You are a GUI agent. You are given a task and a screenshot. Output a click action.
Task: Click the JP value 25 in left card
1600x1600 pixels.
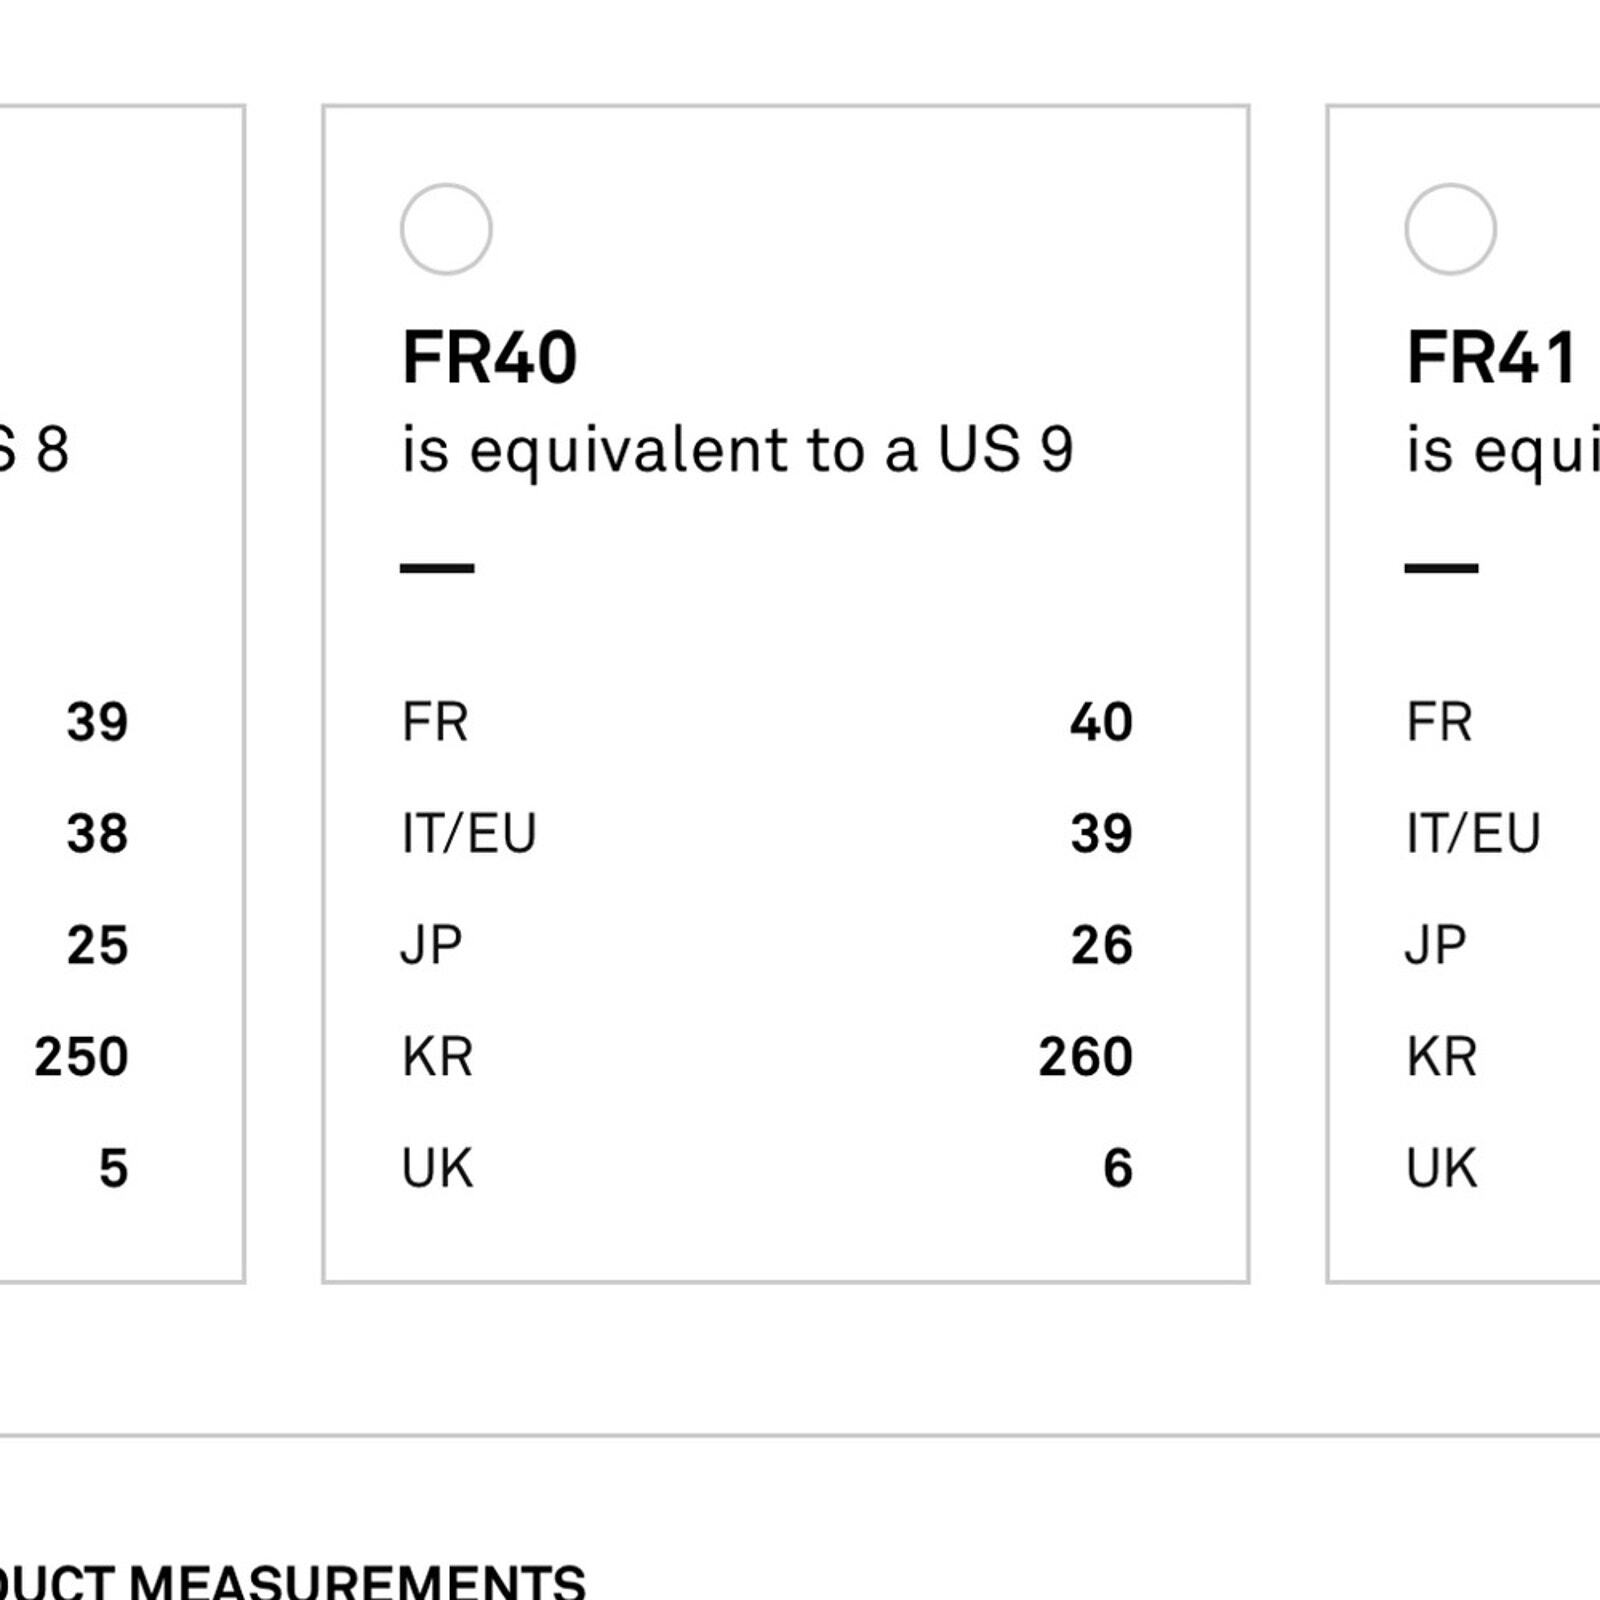point(98,945)
